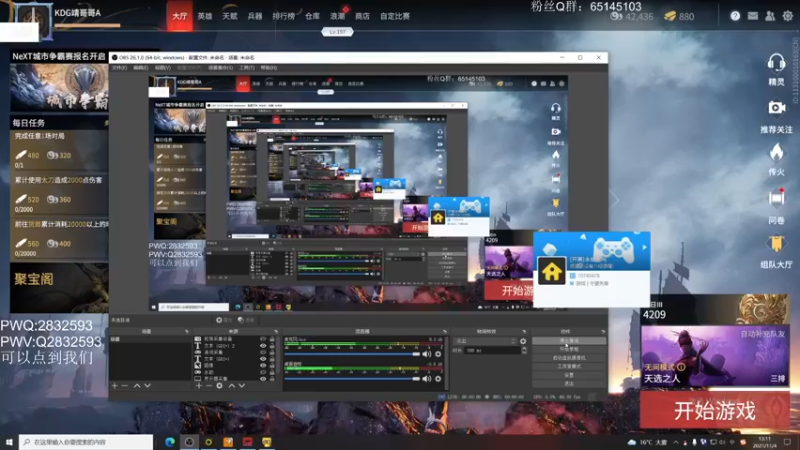Toggle 自动补充队友 option on mode card
The height and width of the screenshot is (450, 800).
click(x=762, y=334)
